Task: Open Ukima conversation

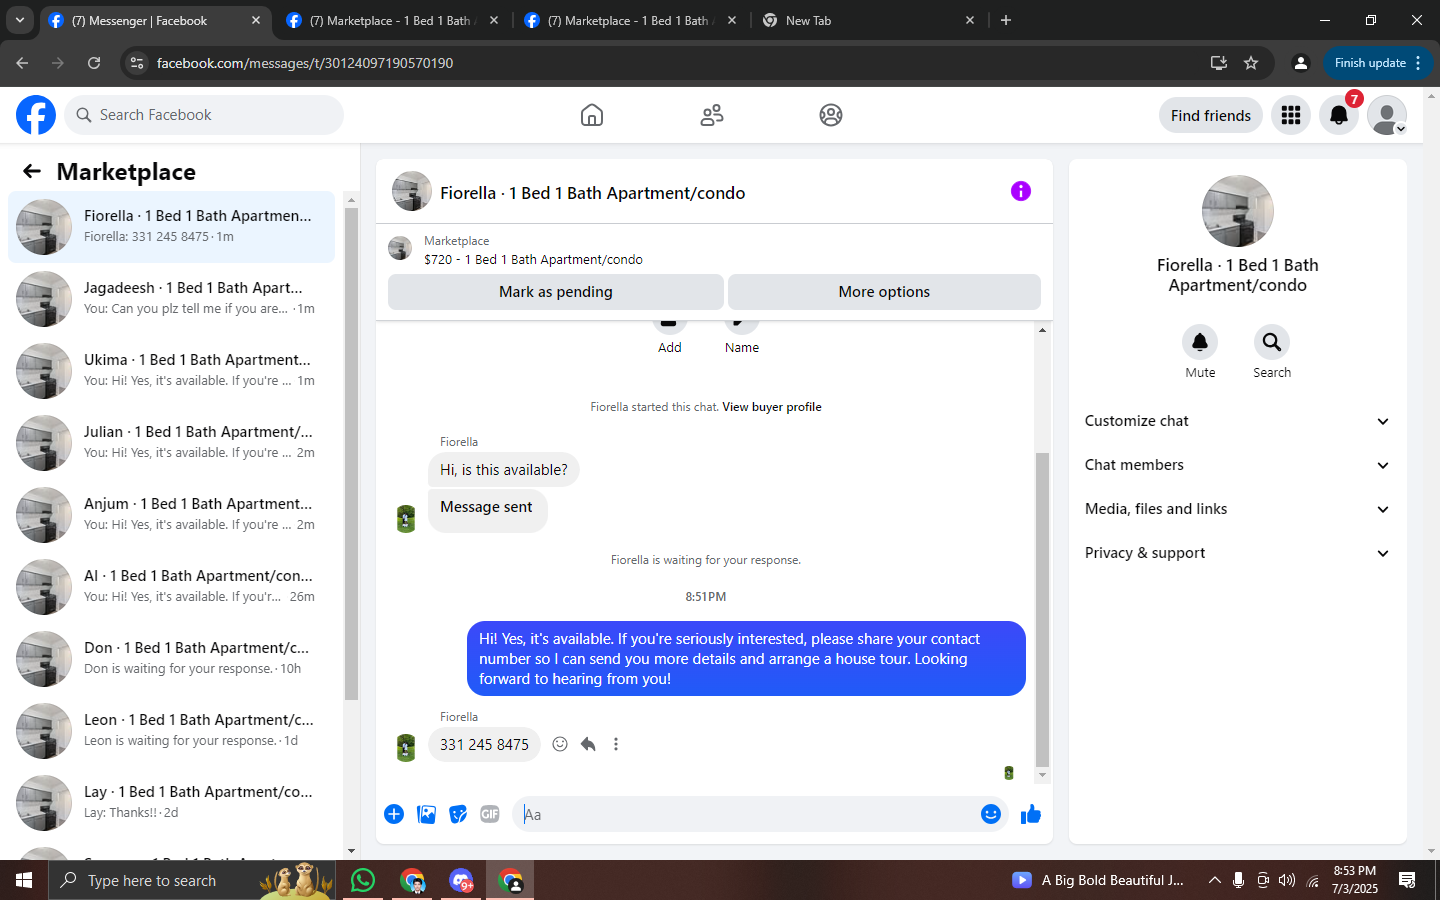Action: coord(172,371)
